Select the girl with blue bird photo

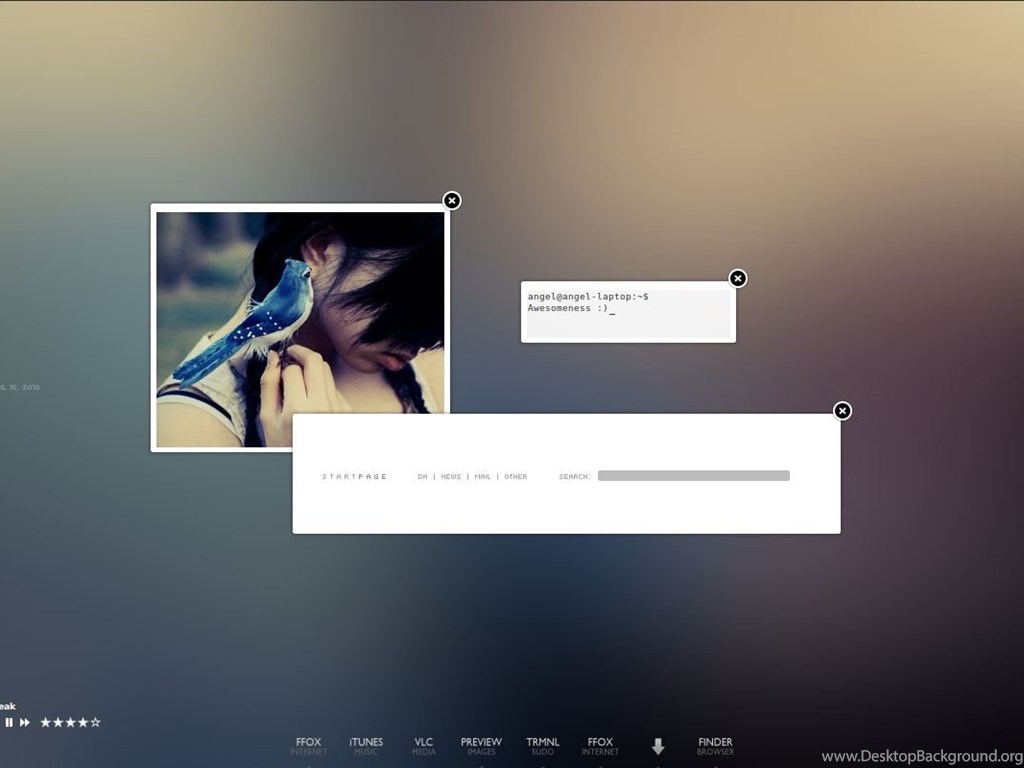(x=300, y=310)
